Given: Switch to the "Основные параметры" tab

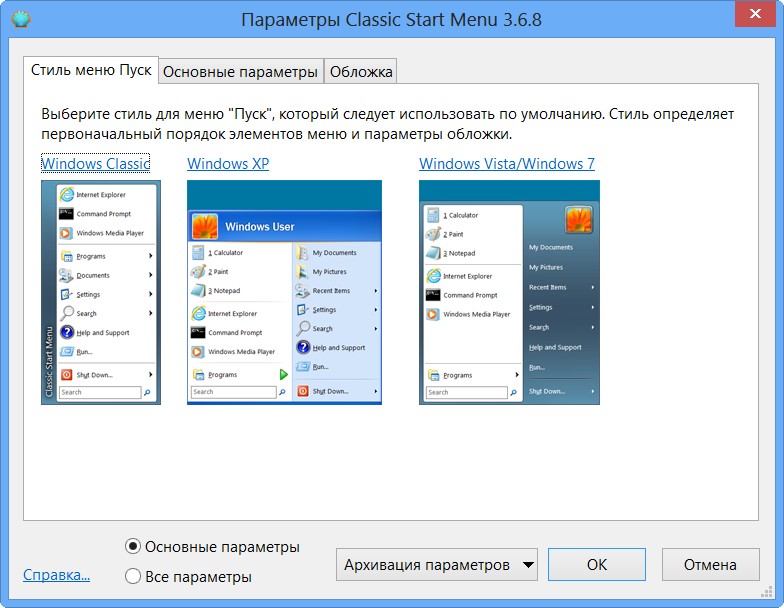Looking at the screenshot, I should point(241,72).
